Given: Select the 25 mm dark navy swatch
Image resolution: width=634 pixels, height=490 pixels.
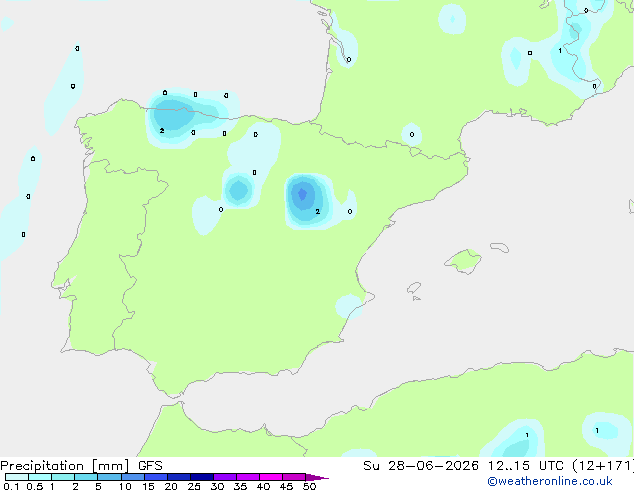Looking at the screenshot, I should pos(201,477).
